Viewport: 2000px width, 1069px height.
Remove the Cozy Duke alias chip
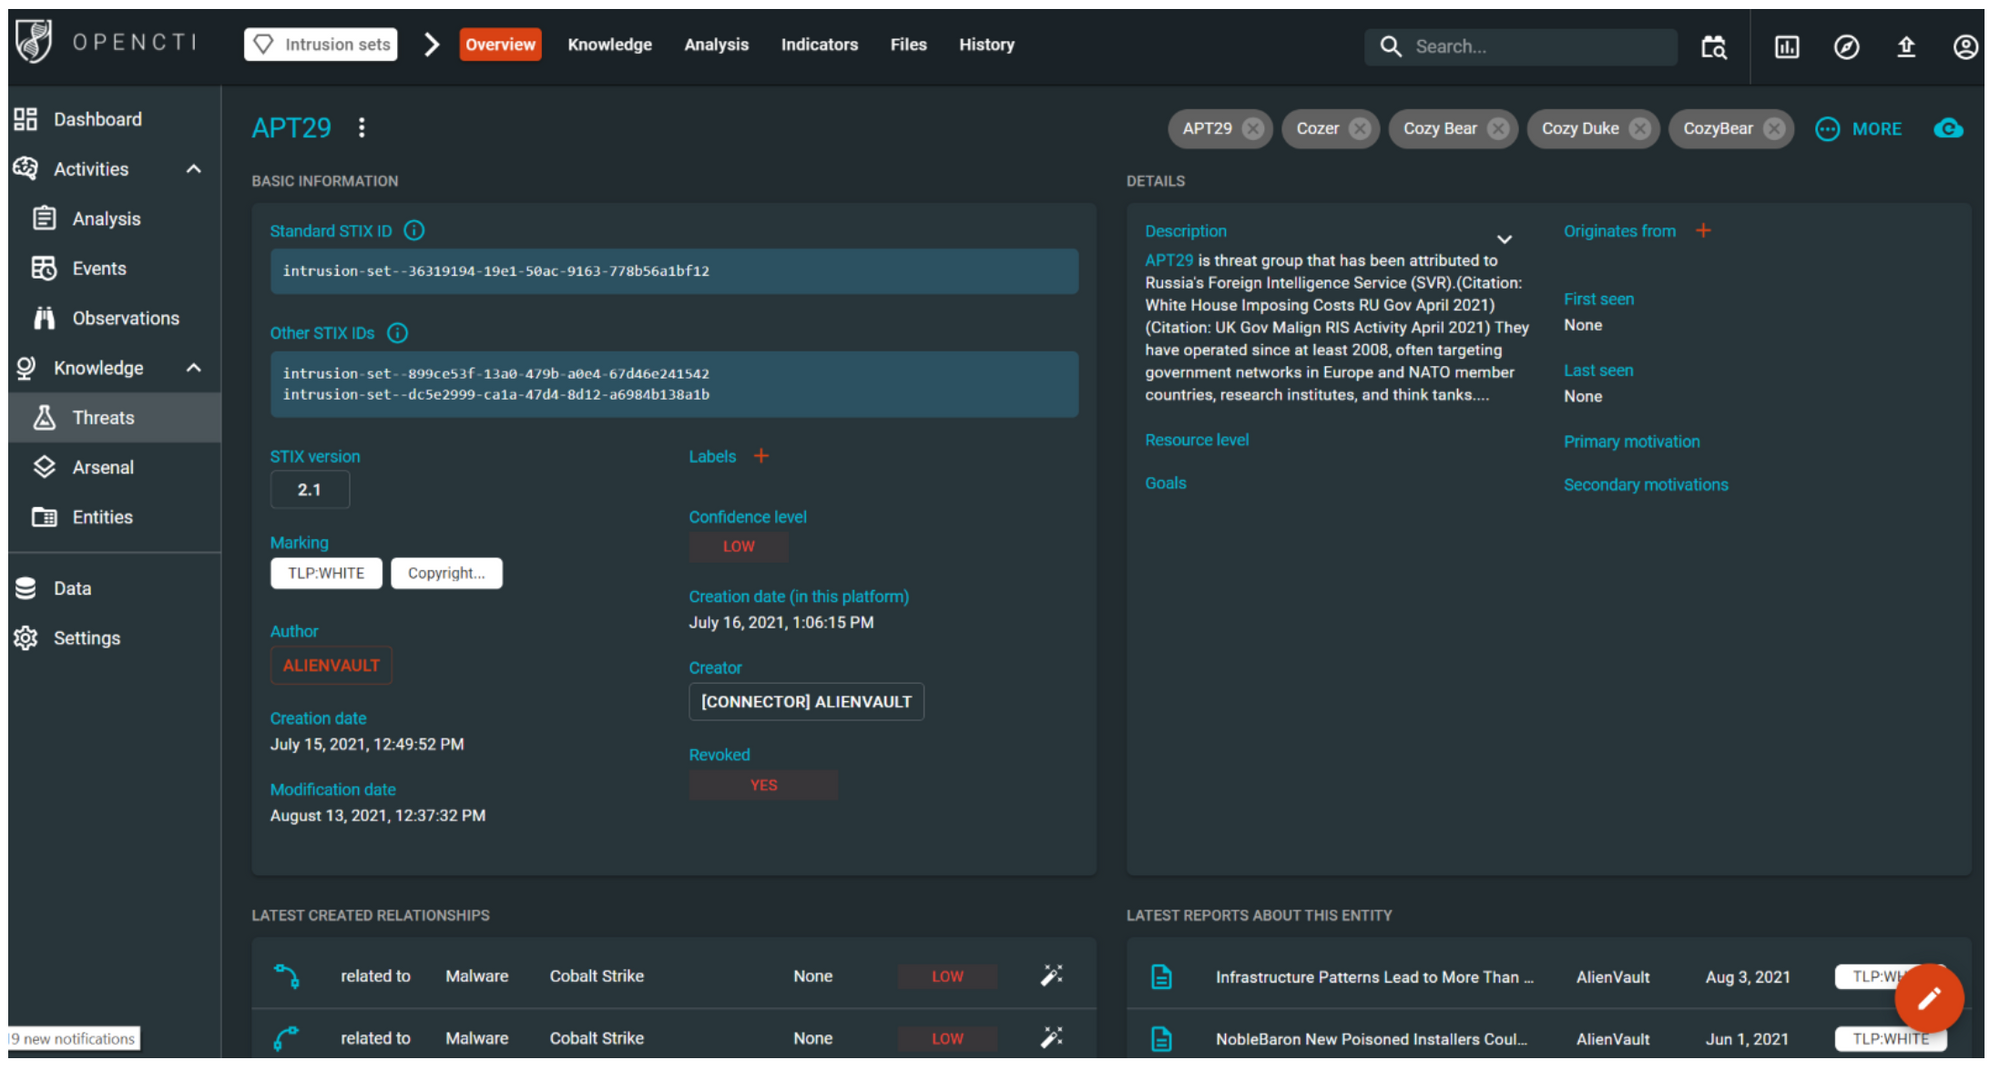click(1640, 128)
